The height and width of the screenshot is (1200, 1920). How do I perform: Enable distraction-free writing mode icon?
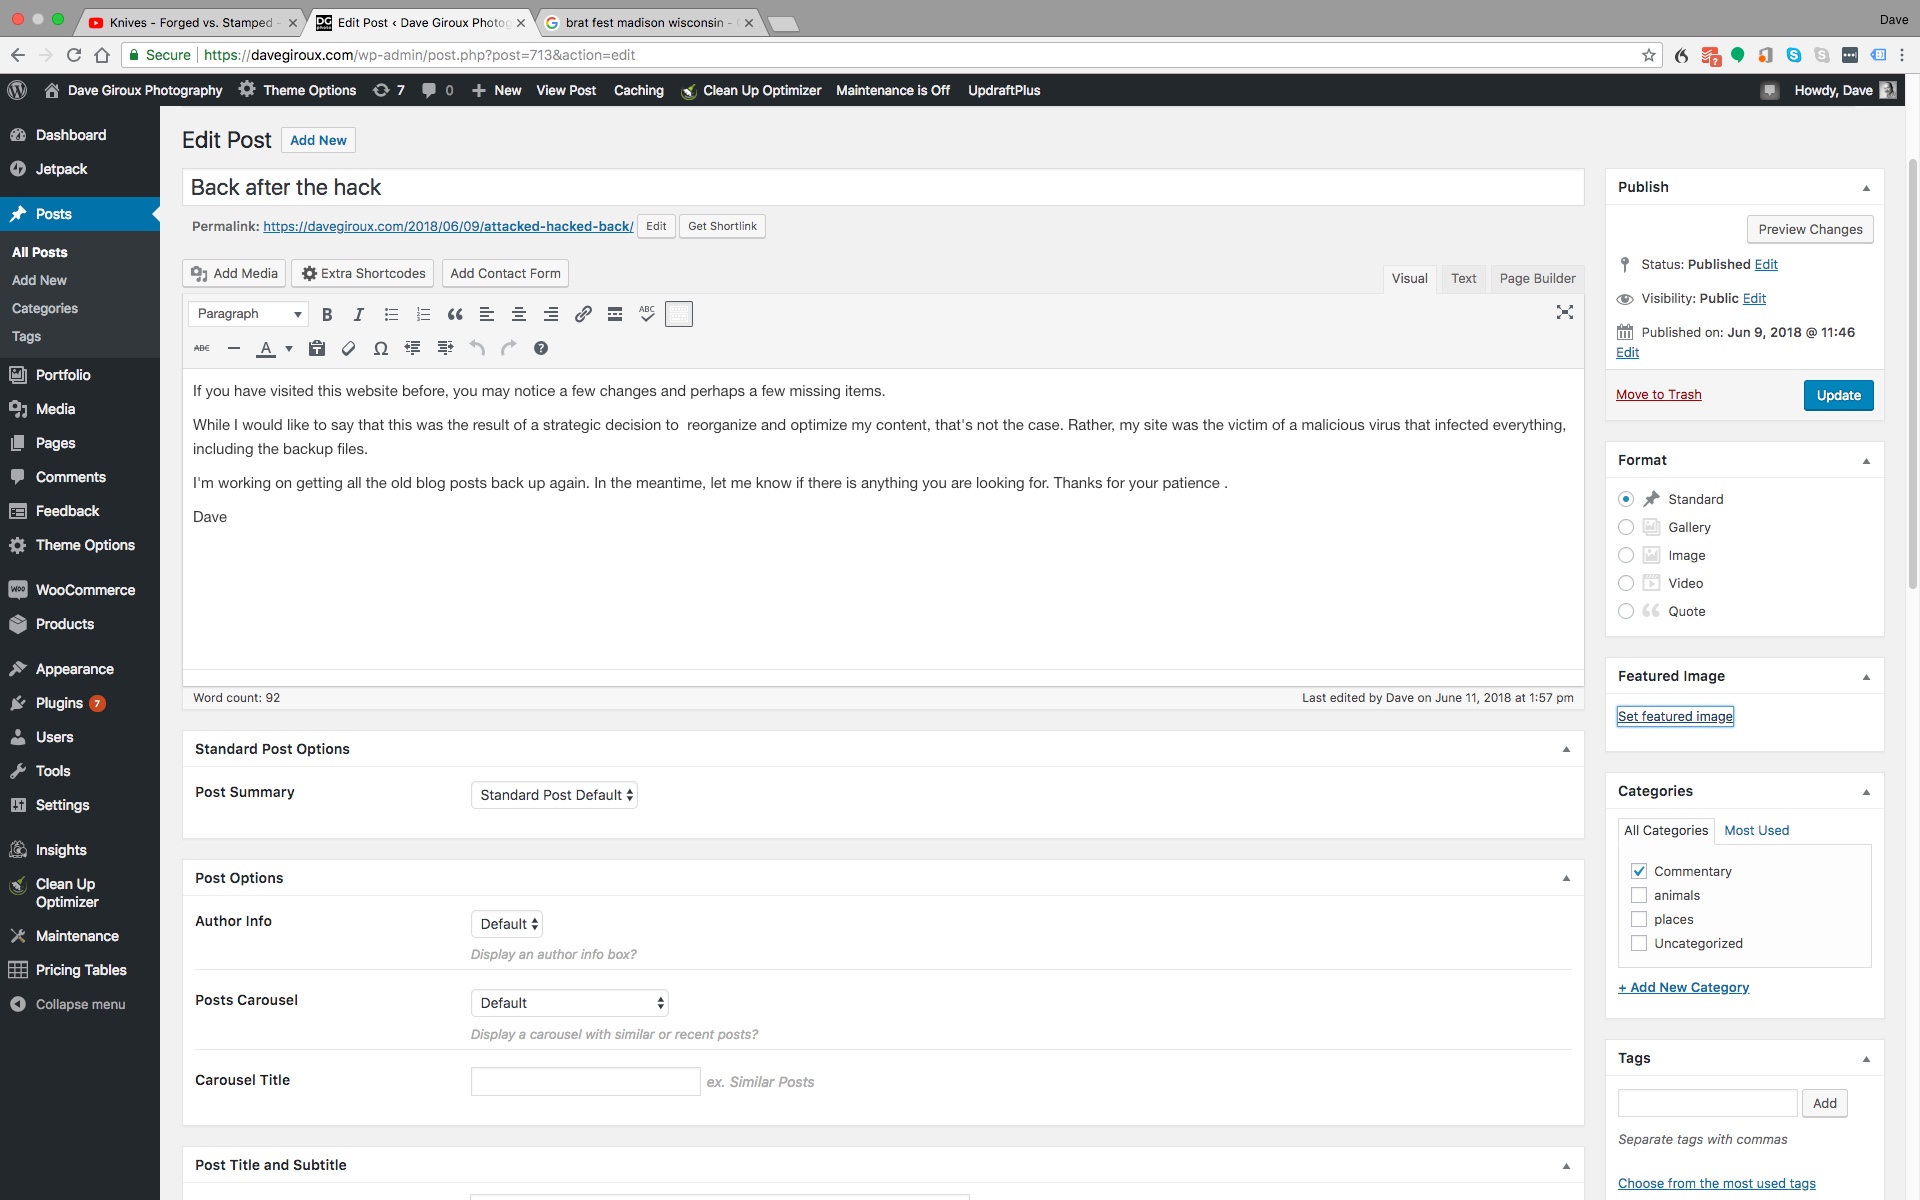point(1564,313)
